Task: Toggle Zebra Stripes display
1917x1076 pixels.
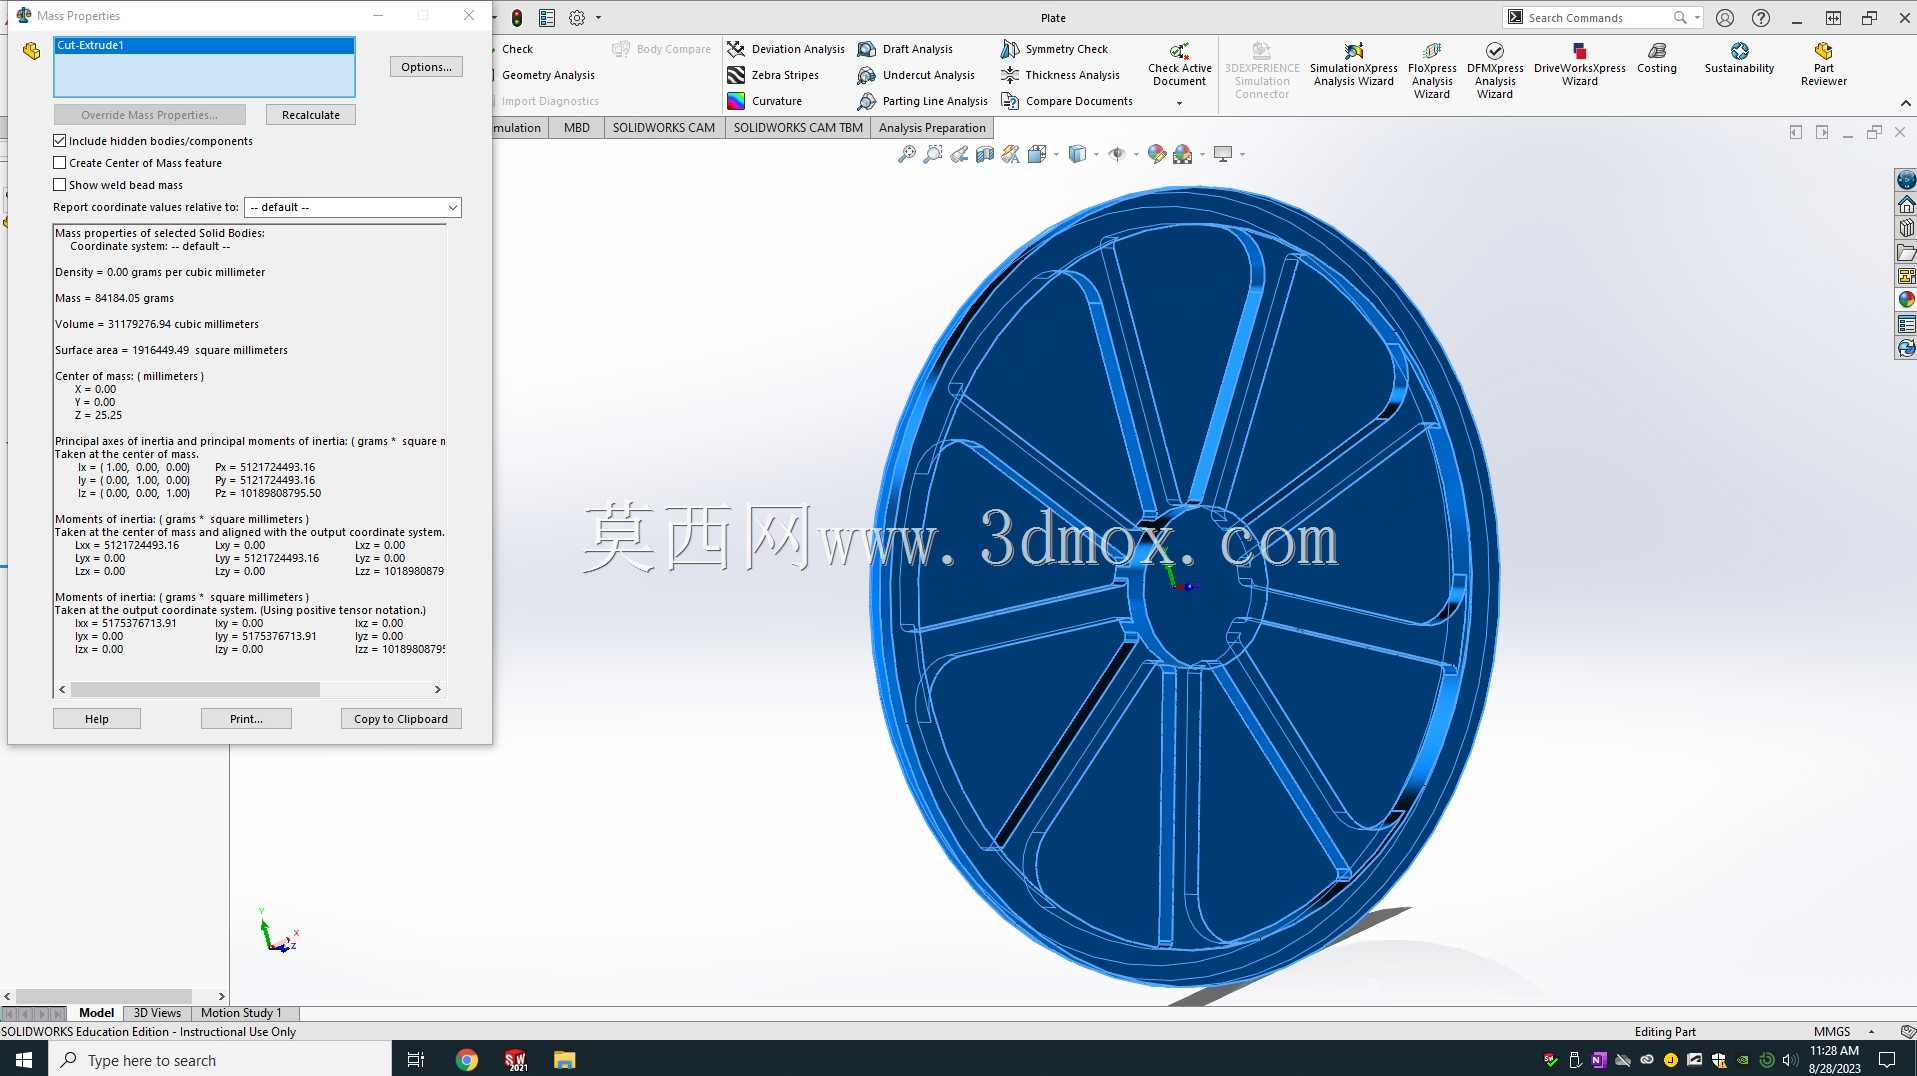Action: pyautogui.click(x=773, y=75)
